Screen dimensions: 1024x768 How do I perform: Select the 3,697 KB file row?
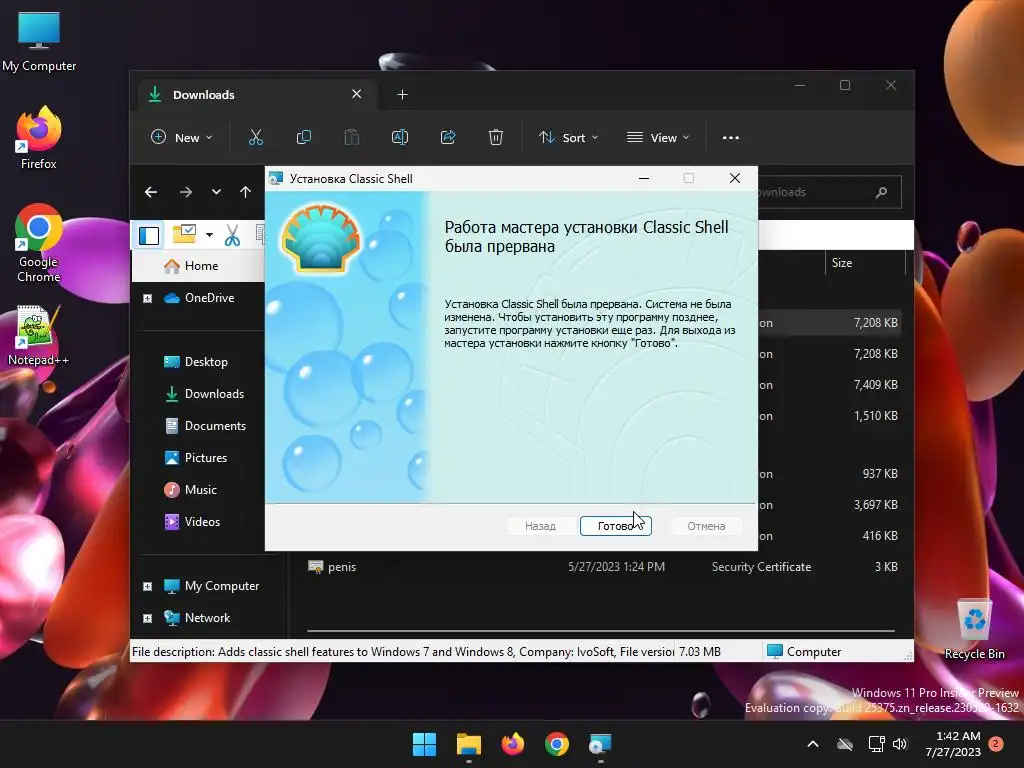(829, 505)
